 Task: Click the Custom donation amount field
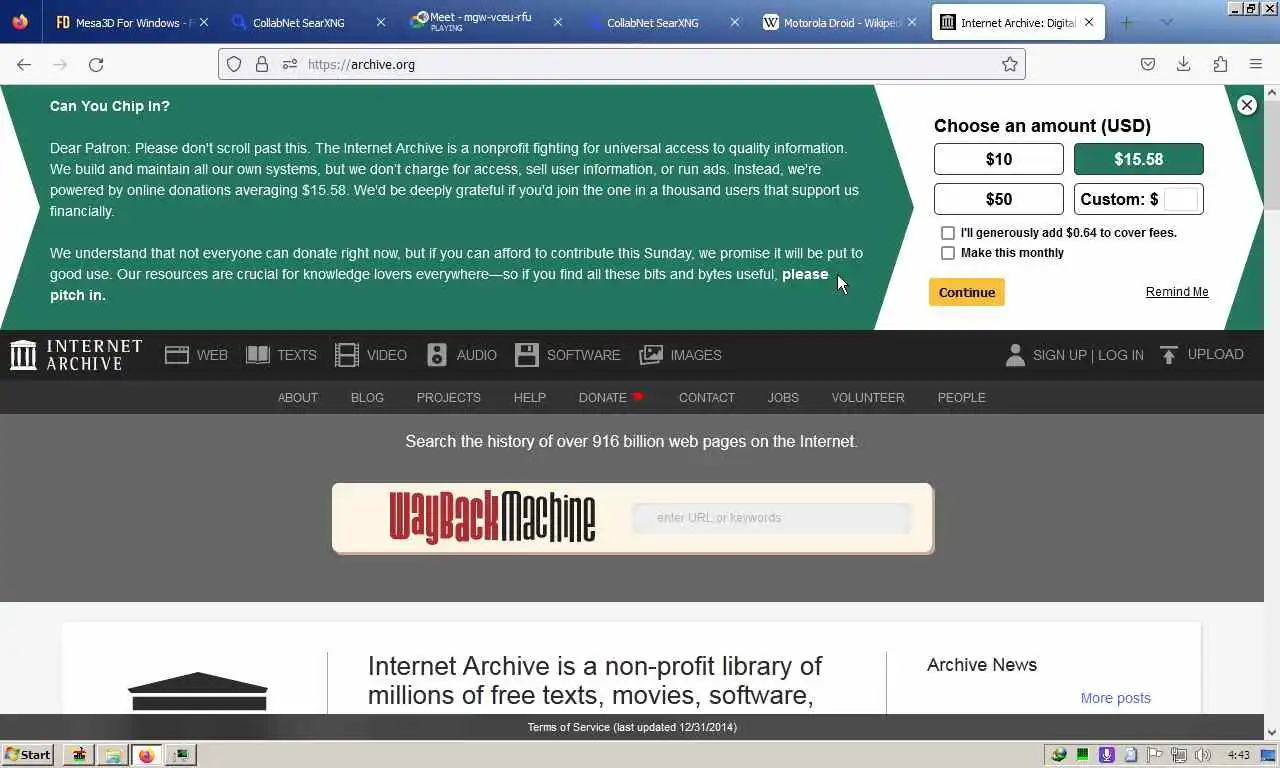pos(1181,199)
